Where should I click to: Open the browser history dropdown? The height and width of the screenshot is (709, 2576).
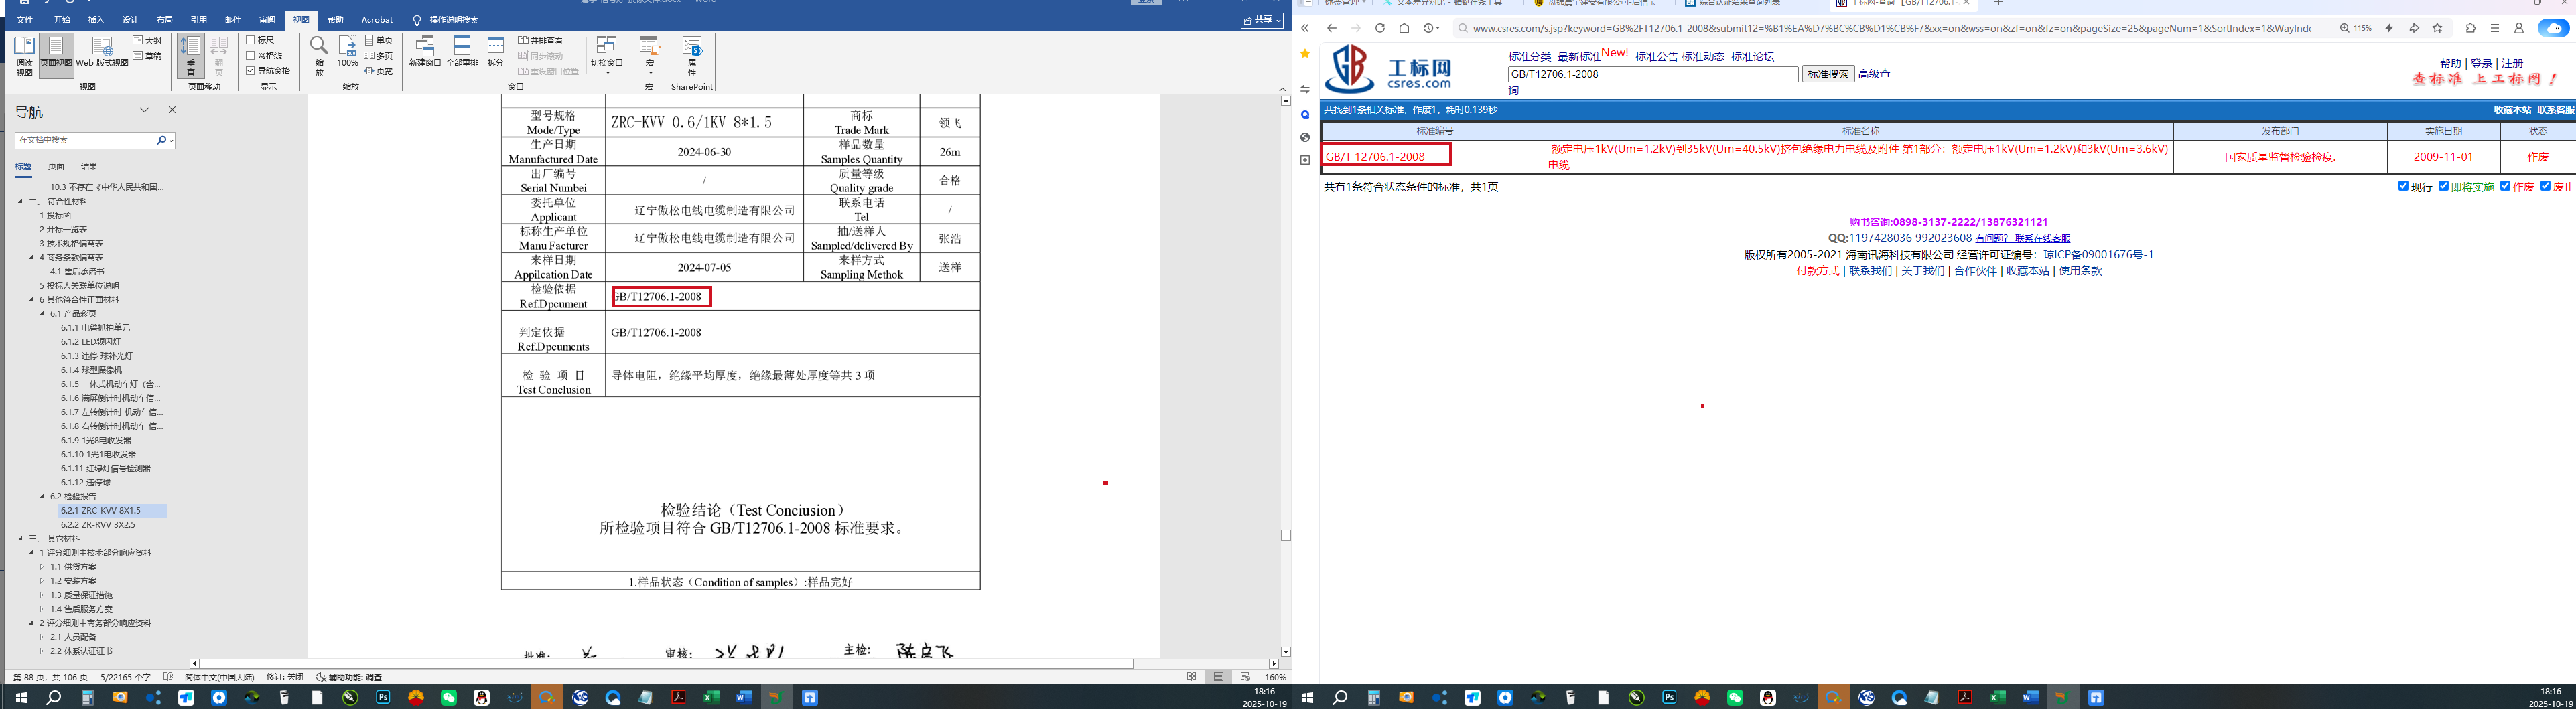(x=1431, y=28)
